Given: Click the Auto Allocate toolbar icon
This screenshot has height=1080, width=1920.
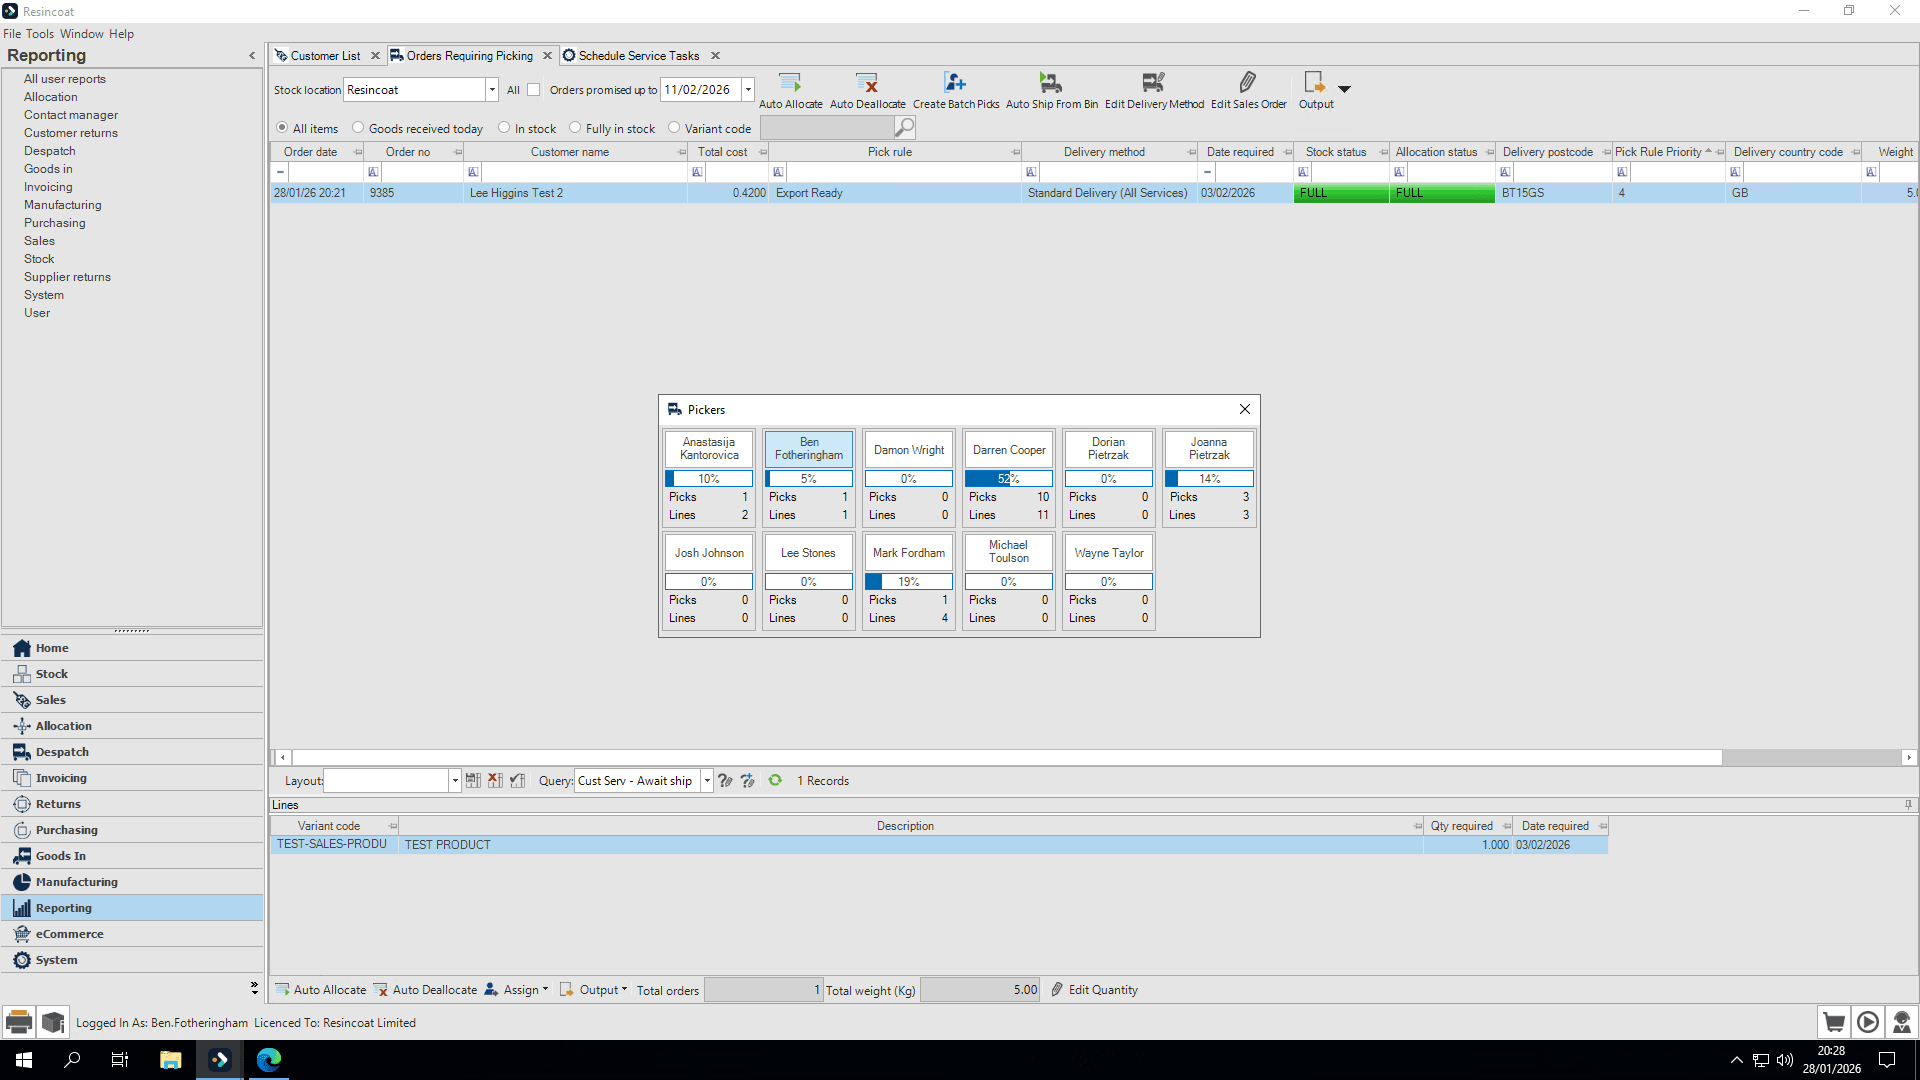Looking at the screenshot, I should 790,82.
